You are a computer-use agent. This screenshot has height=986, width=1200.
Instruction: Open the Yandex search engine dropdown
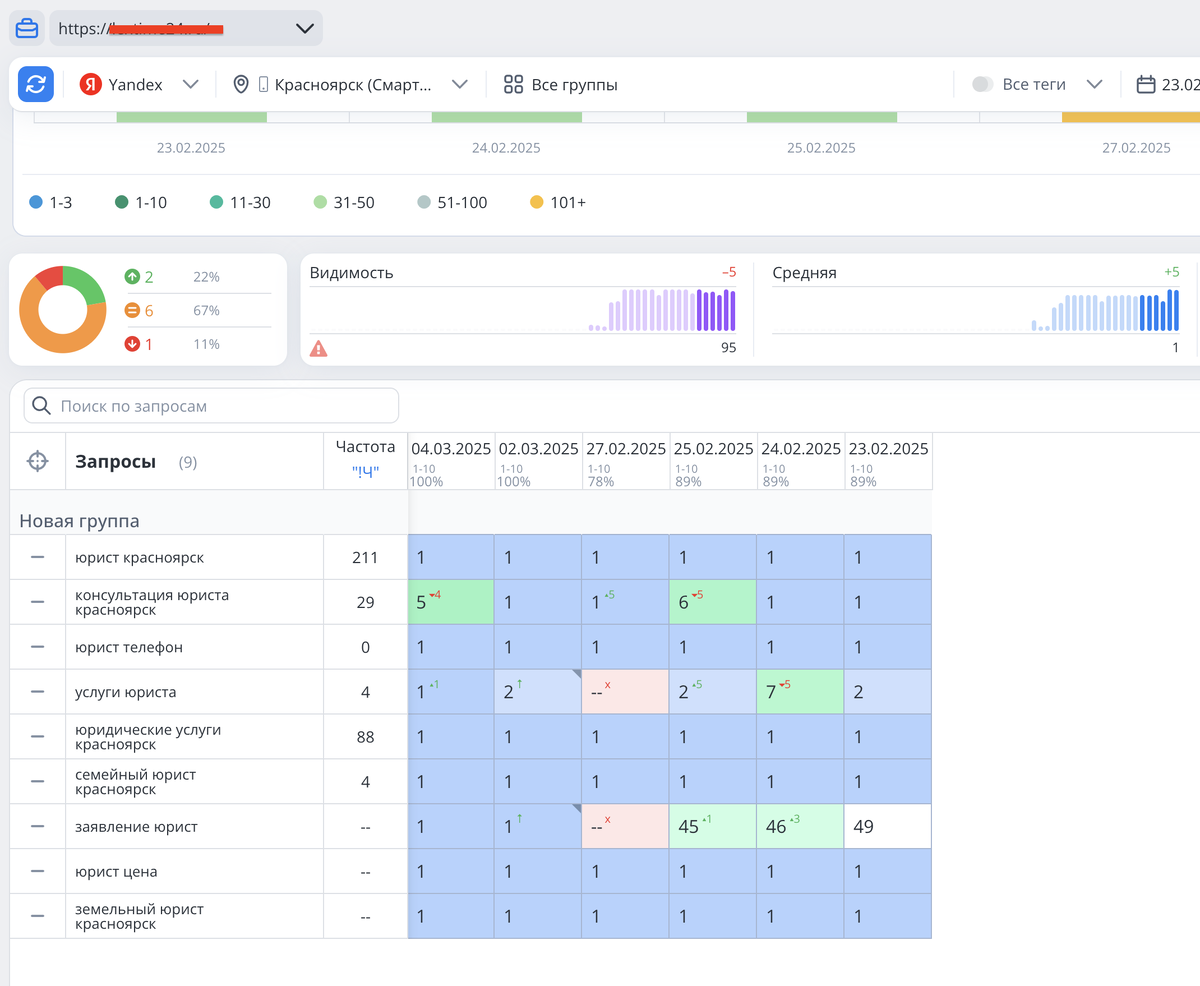(139, 85)
